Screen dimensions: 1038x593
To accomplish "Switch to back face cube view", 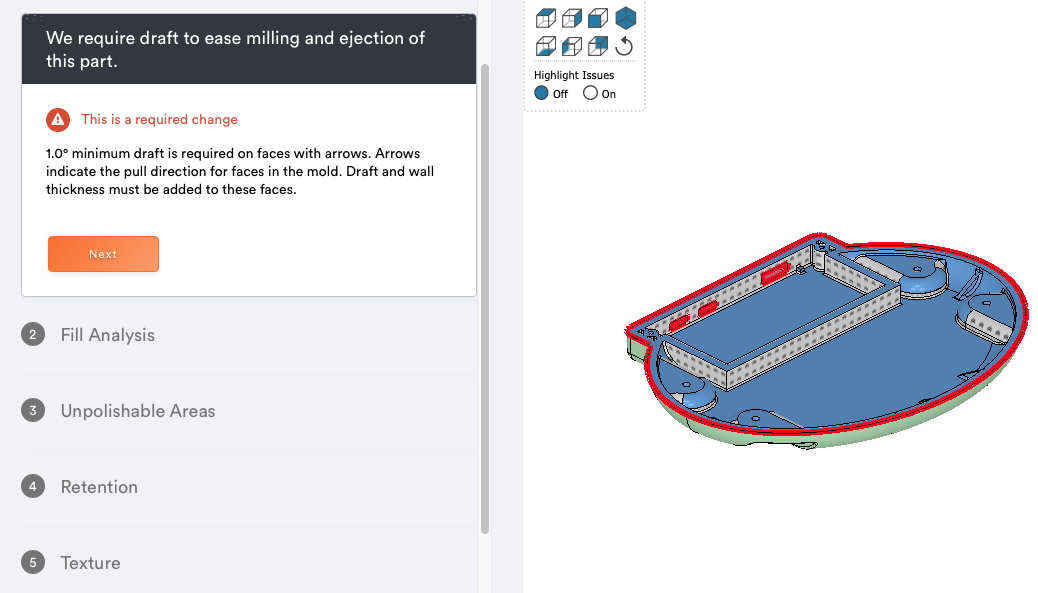I will 598,46.
